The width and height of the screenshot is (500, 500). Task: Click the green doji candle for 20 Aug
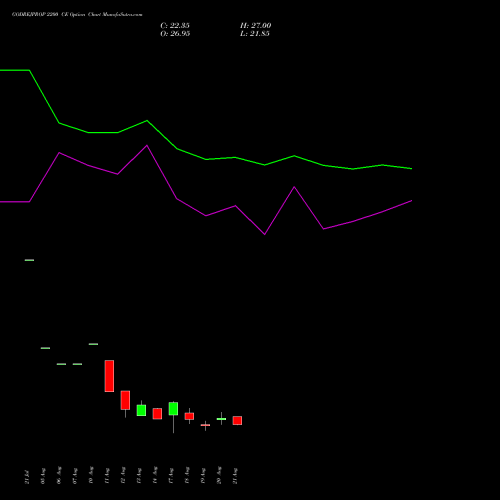tap(221, 419)
